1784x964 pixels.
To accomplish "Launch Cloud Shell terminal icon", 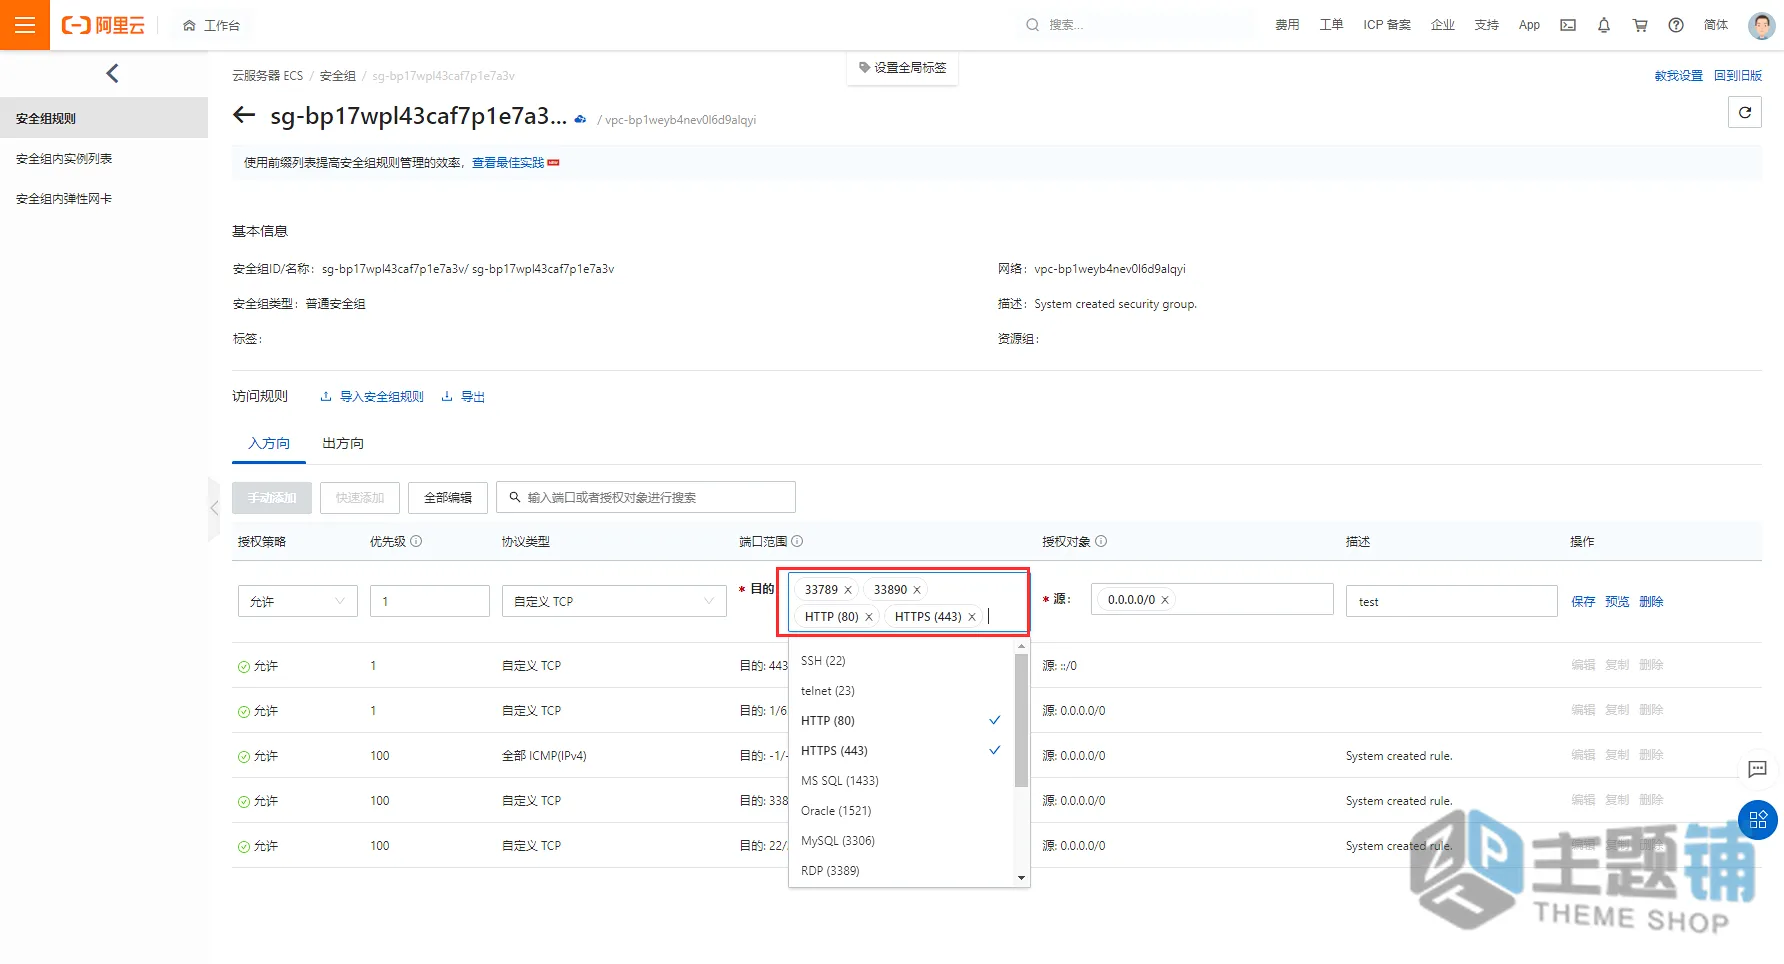I will 1568,25.
